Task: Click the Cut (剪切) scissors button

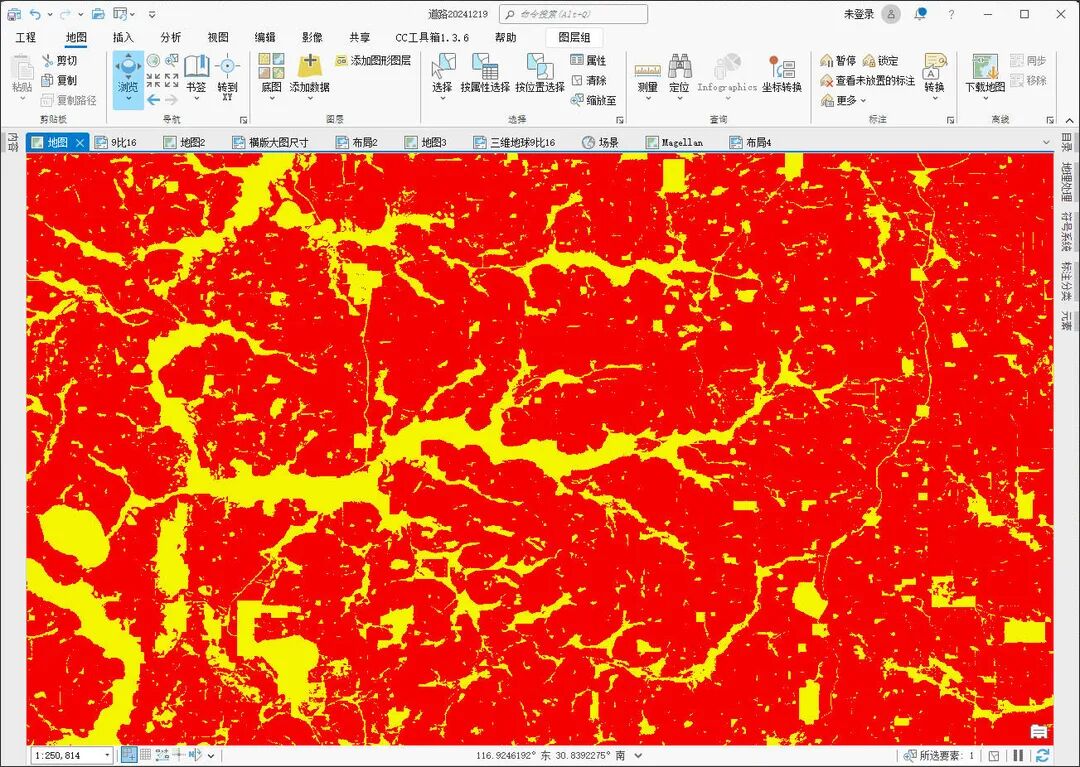Action: (x=59, y=61)
